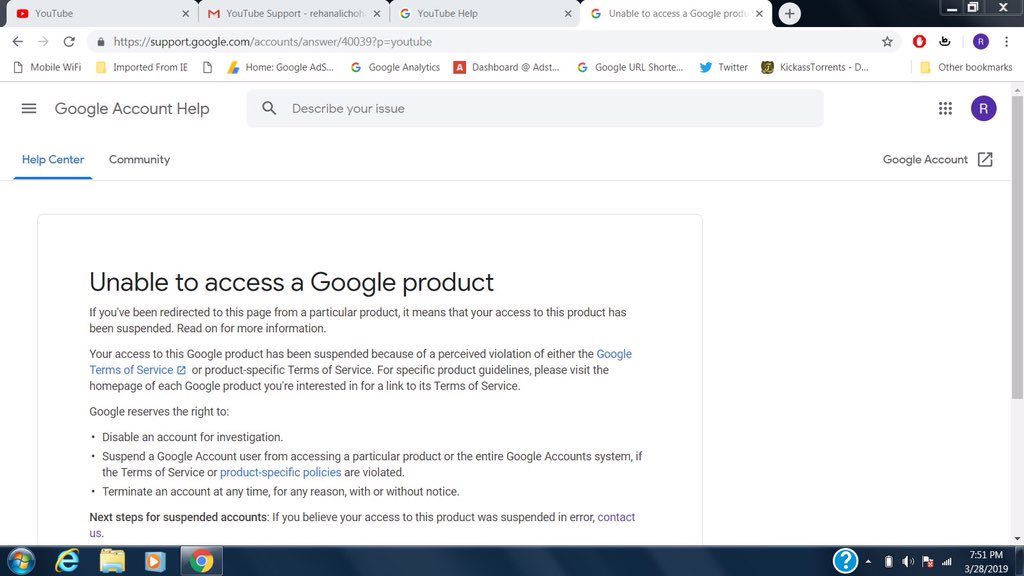Viewport: 1024px width, 576px height.
Task: Open Dashboard @ Adst bookmark
Action: [507, 67]
